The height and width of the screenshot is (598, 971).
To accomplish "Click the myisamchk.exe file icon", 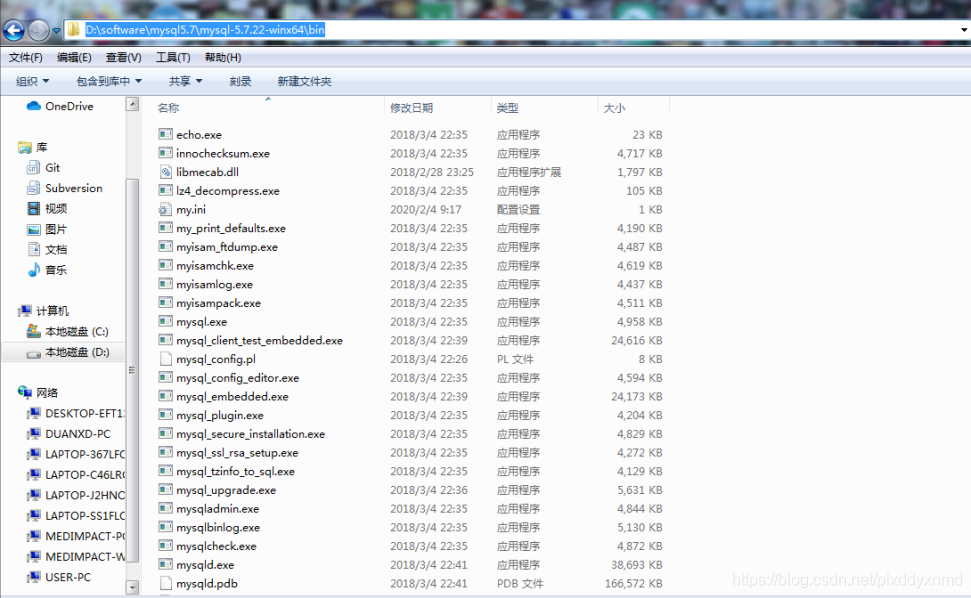I will pos(165,266).
